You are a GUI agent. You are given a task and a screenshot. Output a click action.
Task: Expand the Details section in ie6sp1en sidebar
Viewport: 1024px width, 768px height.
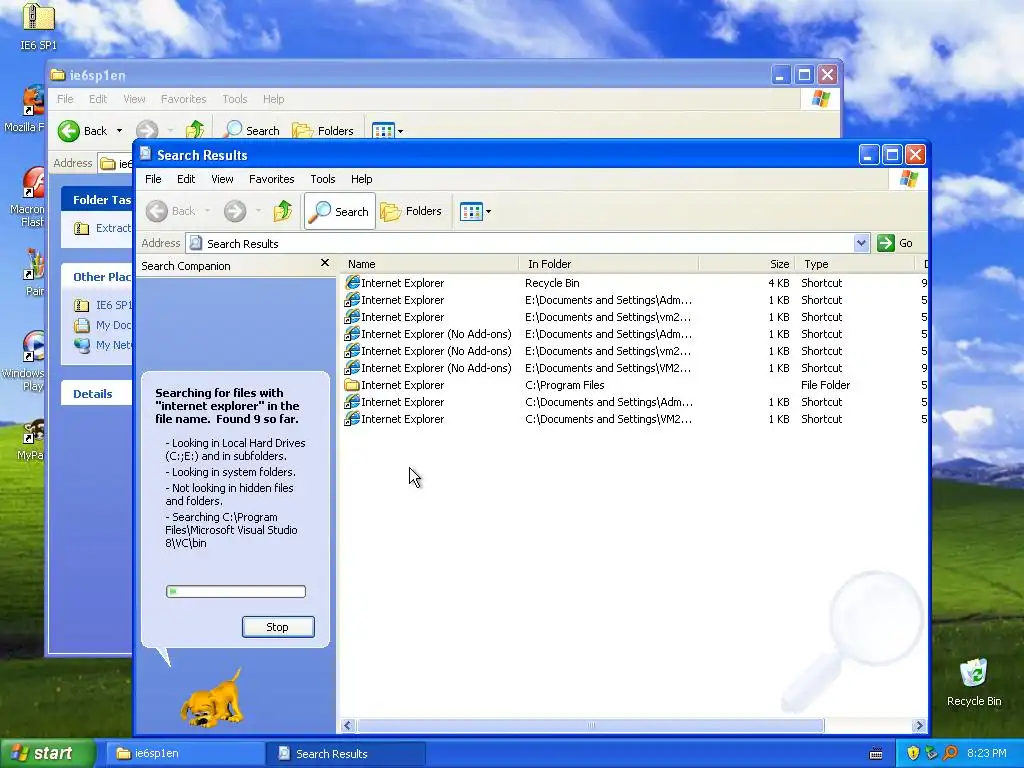click(93, 394)
